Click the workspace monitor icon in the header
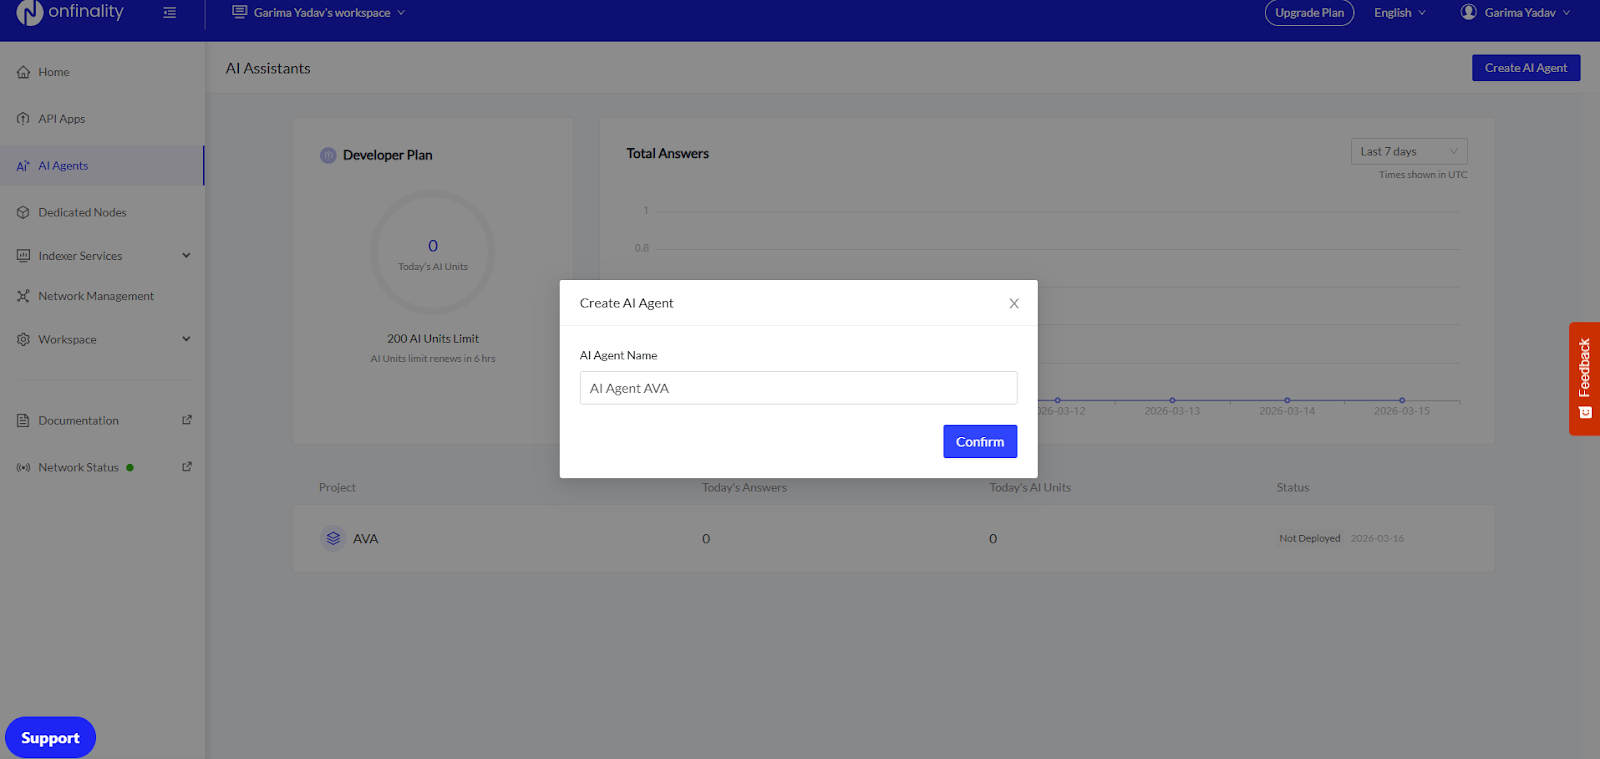Image resolution: width=1600 pixels, height=759 pixels. click(240, 12)
